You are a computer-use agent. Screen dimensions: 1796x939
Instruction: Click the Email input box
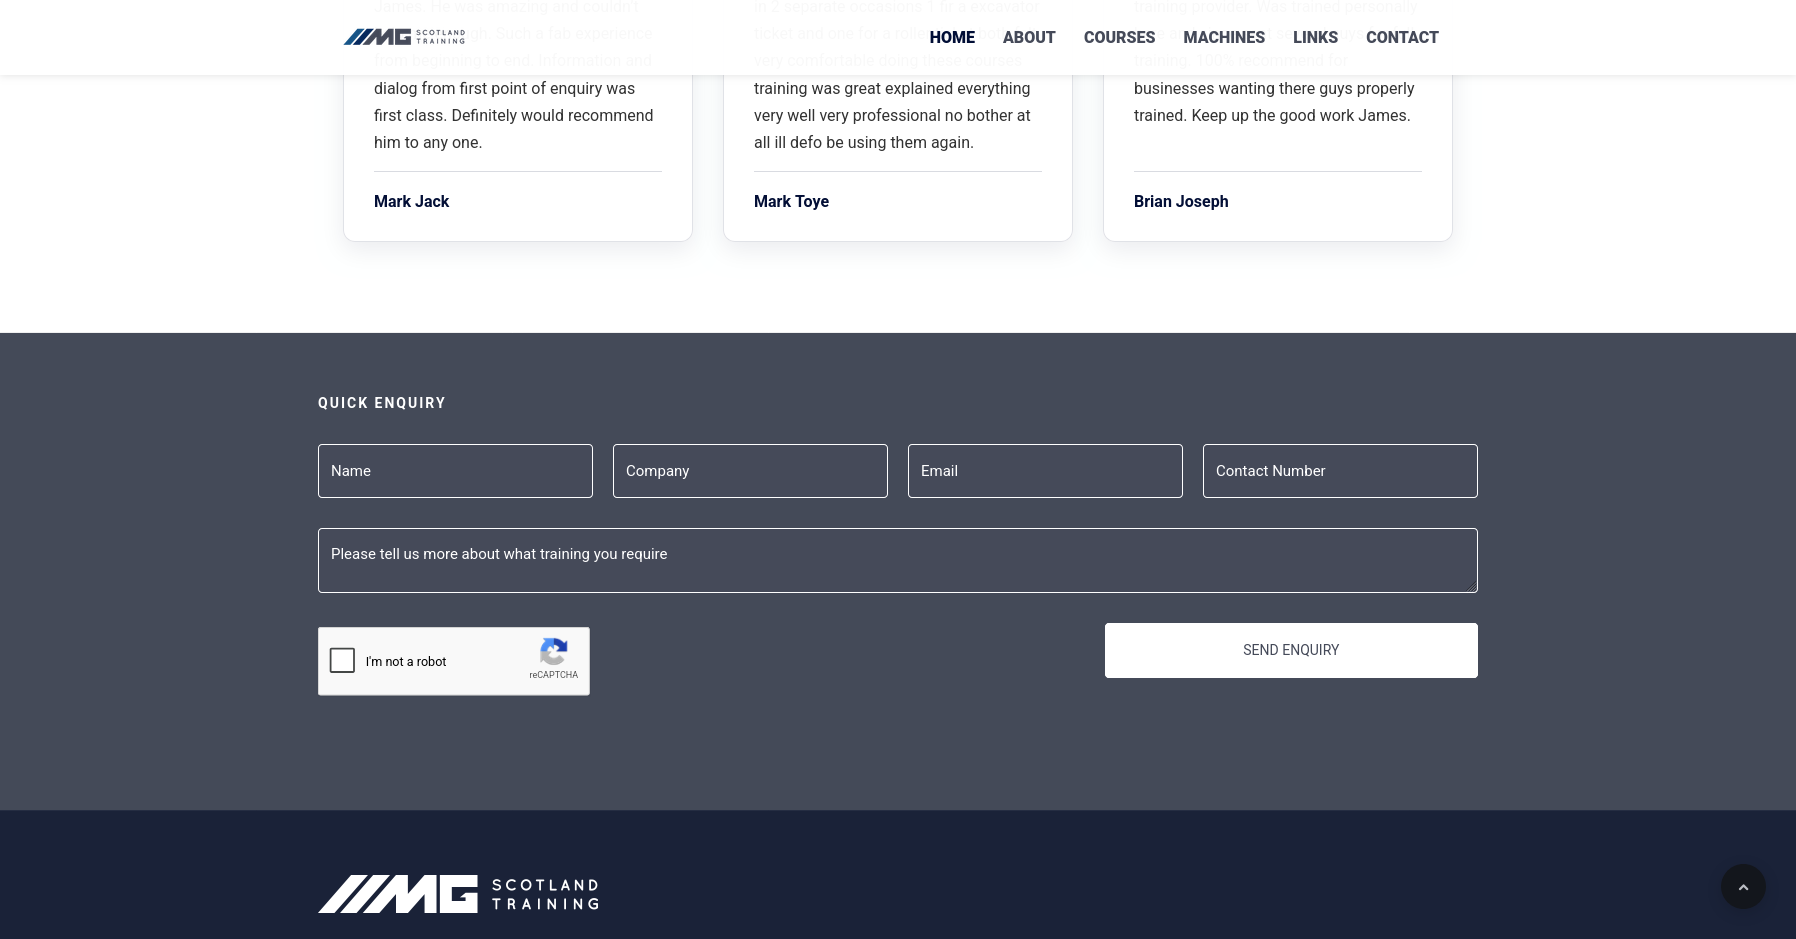tap(1045, 471)
